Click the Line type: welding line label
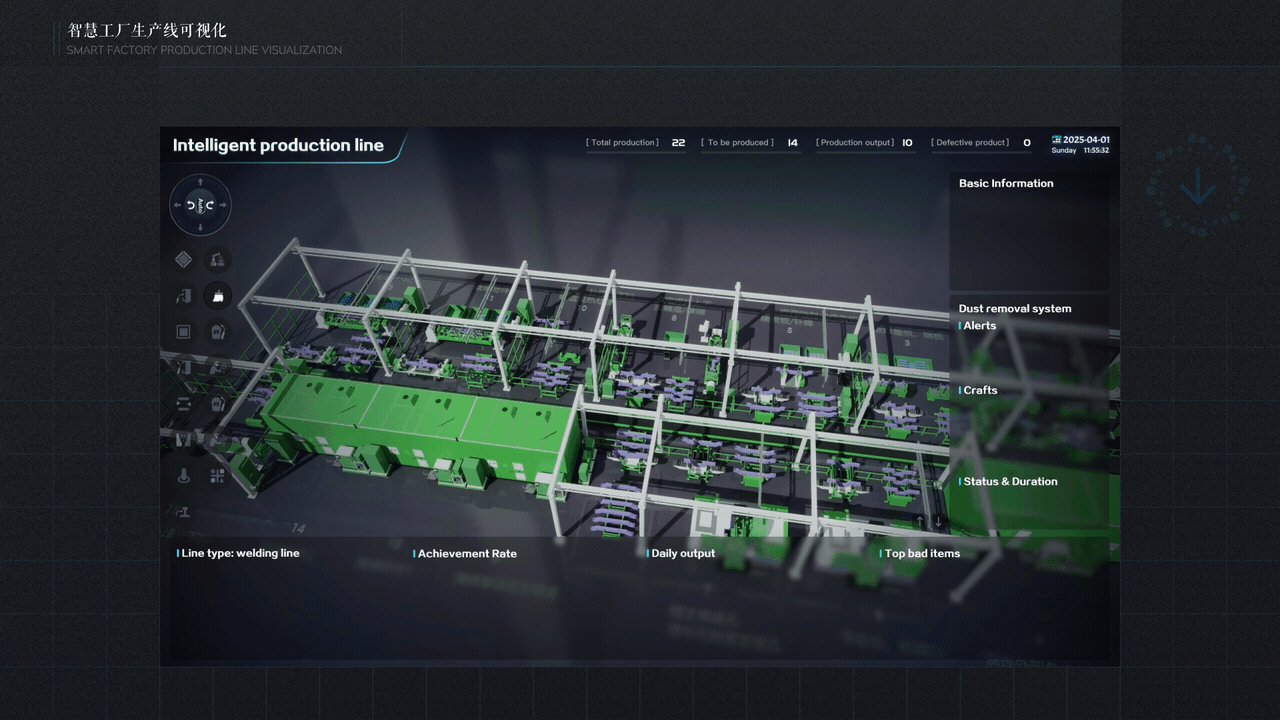 pos(239,553)
